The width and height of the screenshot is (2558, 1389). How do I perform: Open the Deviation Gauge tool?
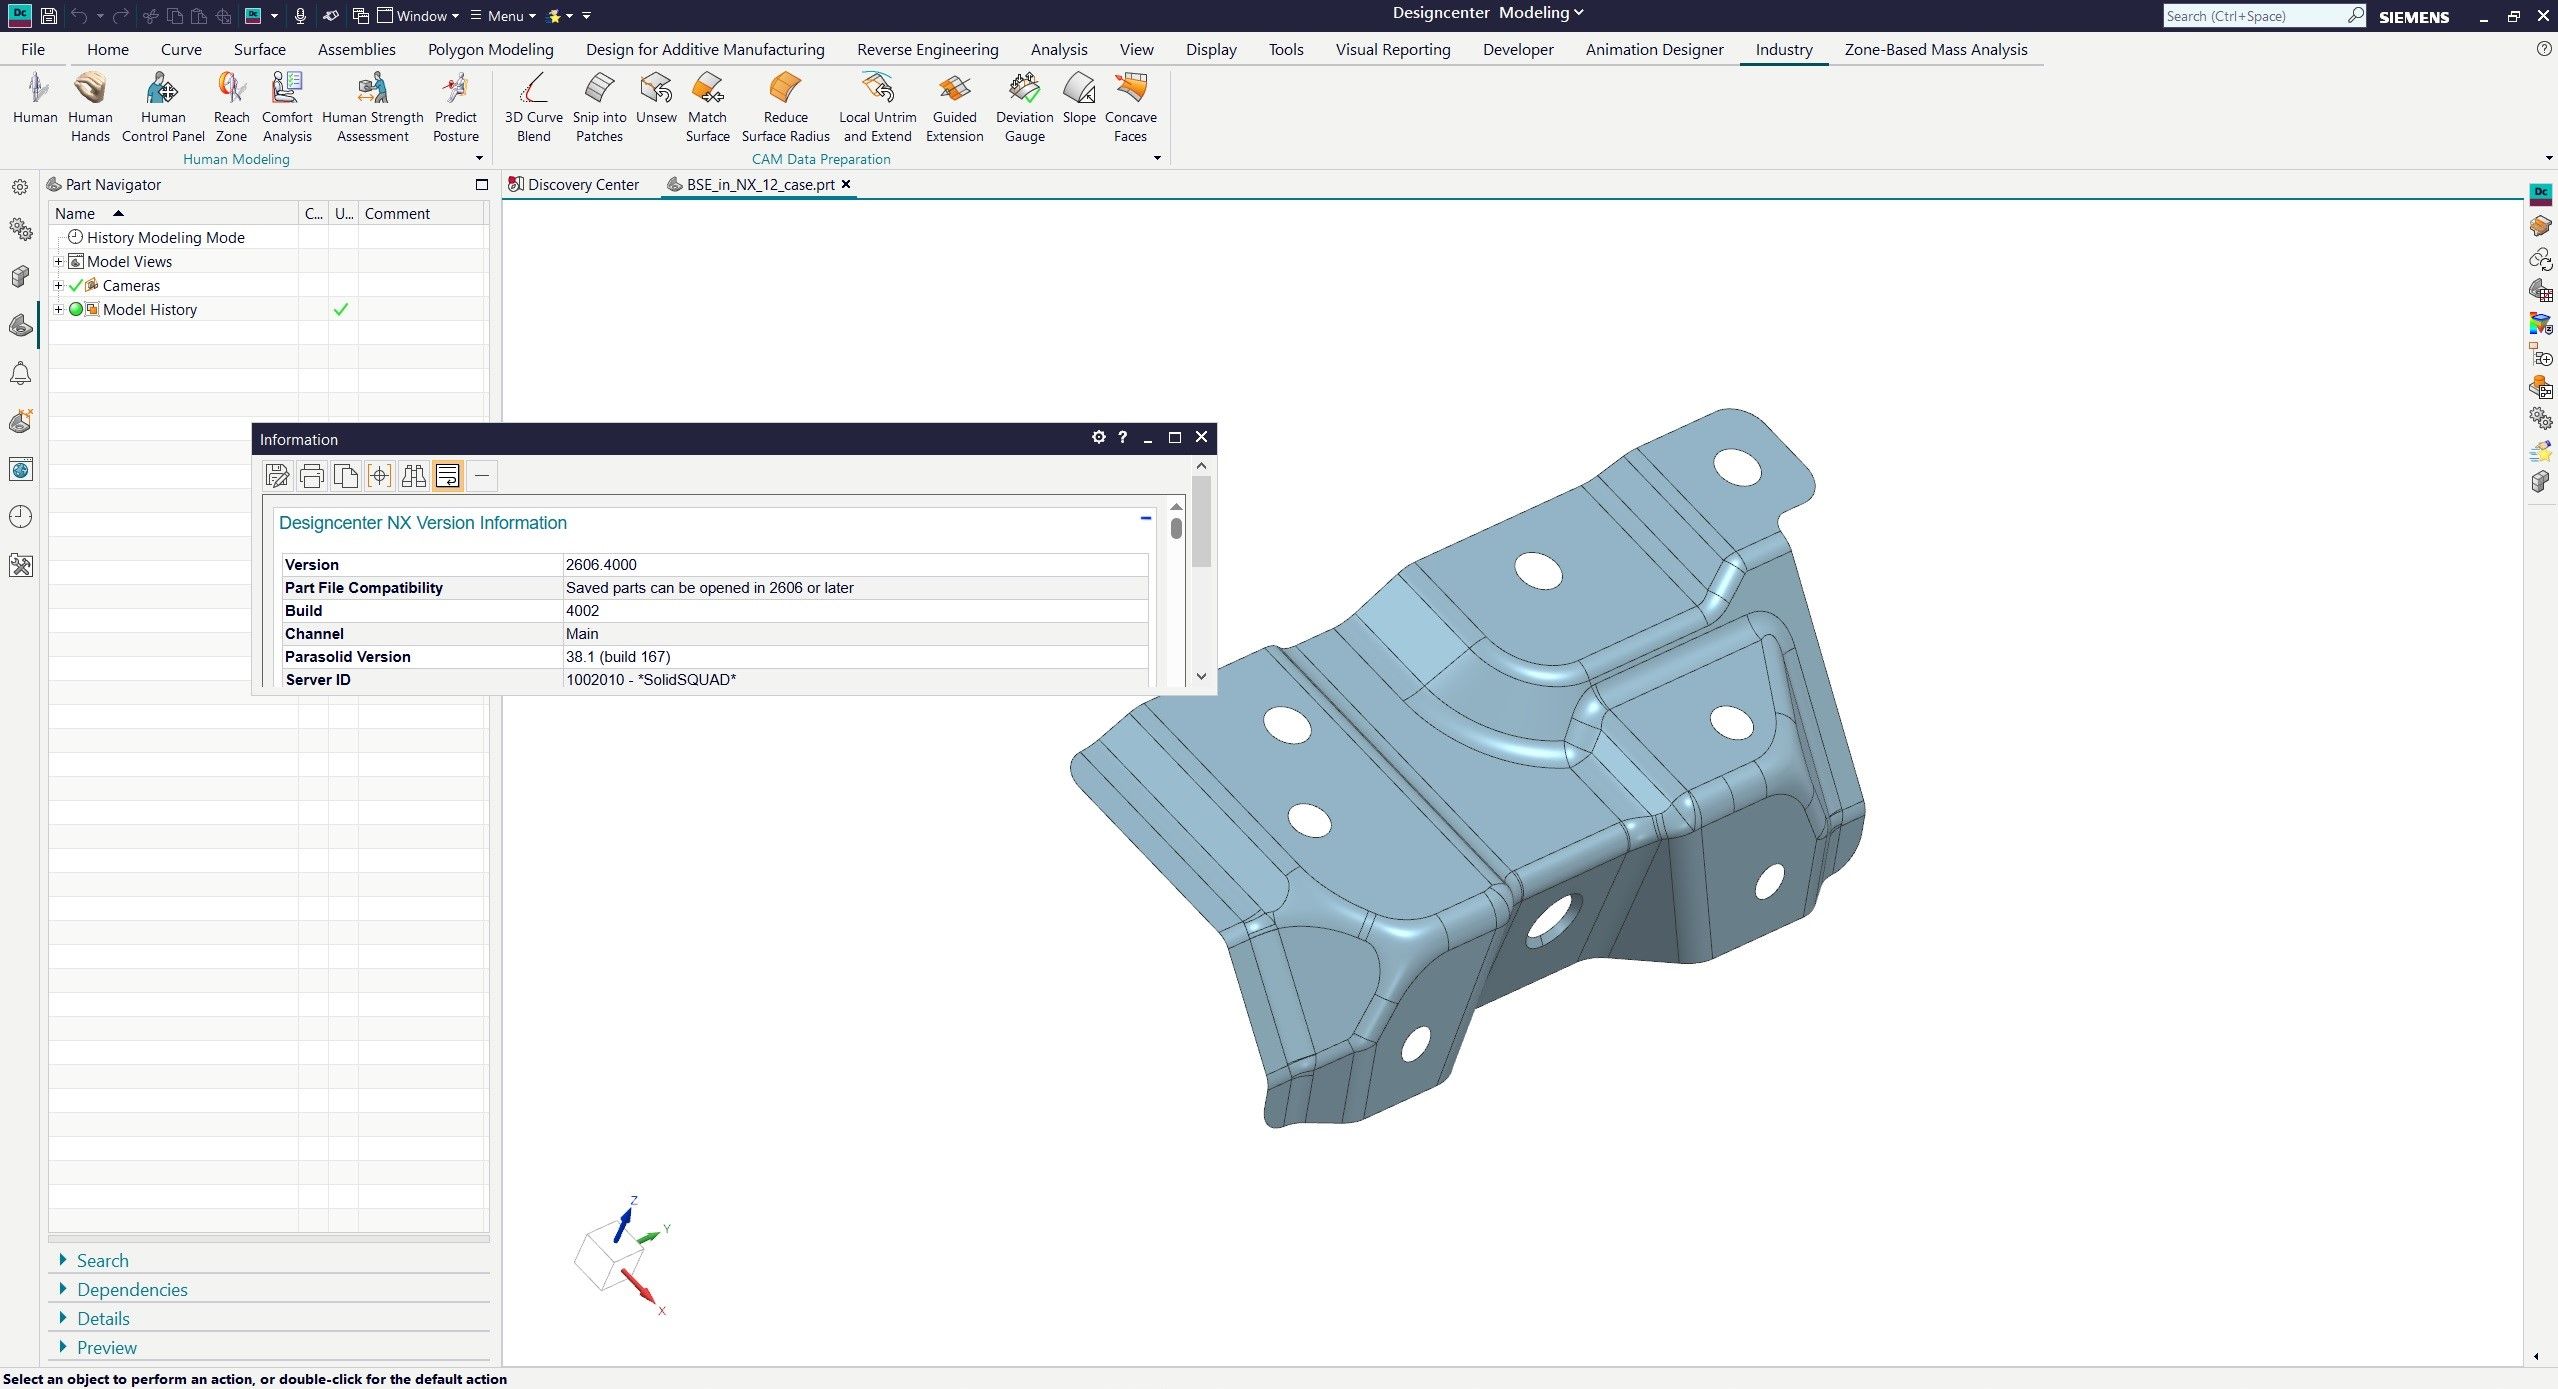(x=1024, y=107)
